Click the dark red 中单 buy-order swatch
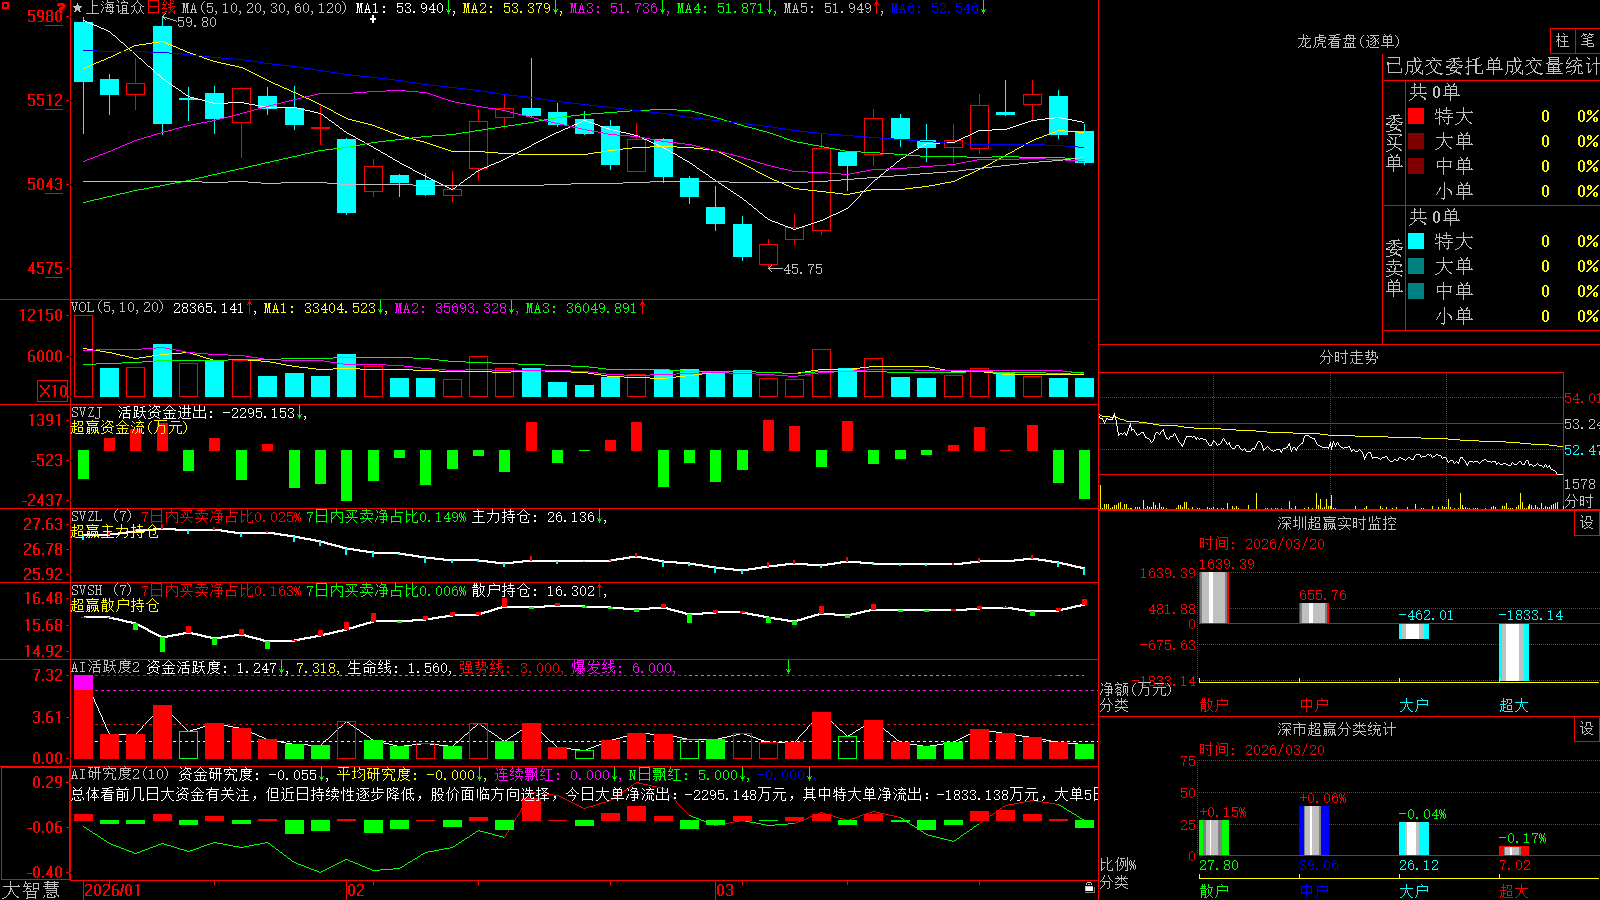This screenshot has width=1600, height=900. pyautogui.click(x=1416, y=166)
